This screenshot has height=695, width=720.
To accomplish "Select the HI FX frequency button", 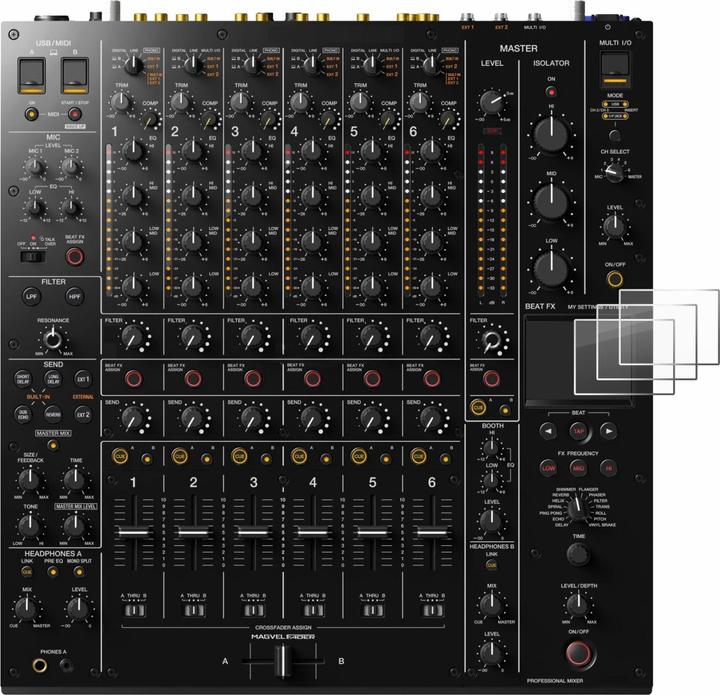I will coord(608,467).
